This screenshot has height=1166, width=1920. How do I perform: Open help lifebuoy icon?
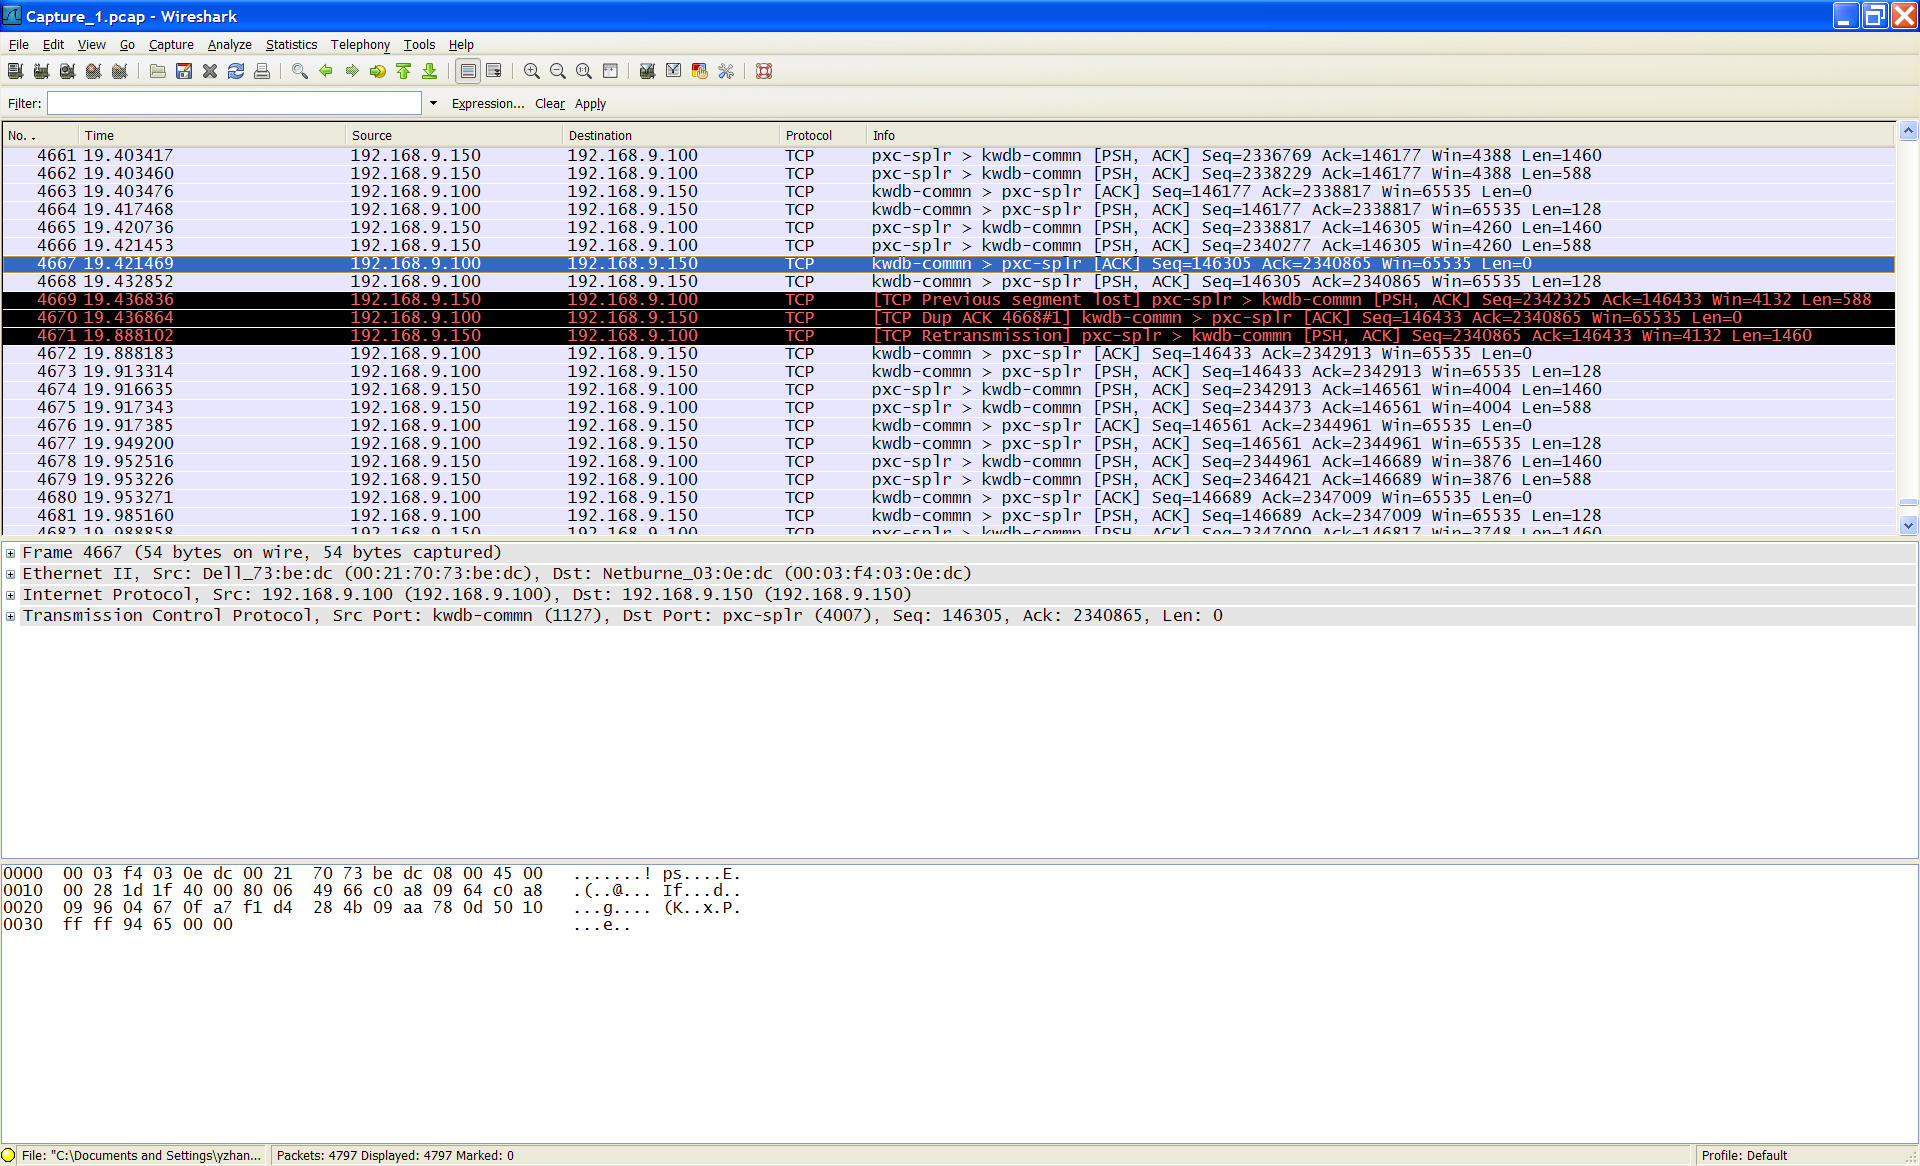[x=764, y=71]
